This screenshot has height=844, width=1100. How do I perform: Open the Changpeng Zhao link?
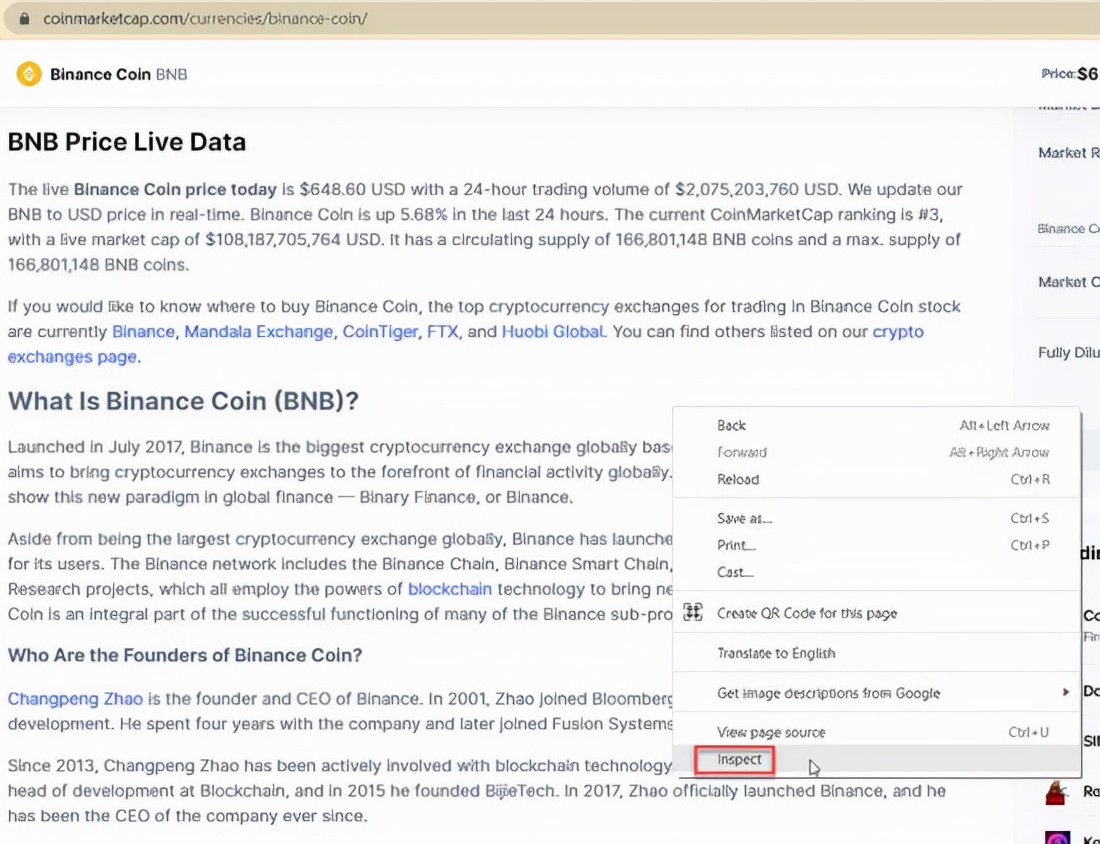tap(75, 699)
